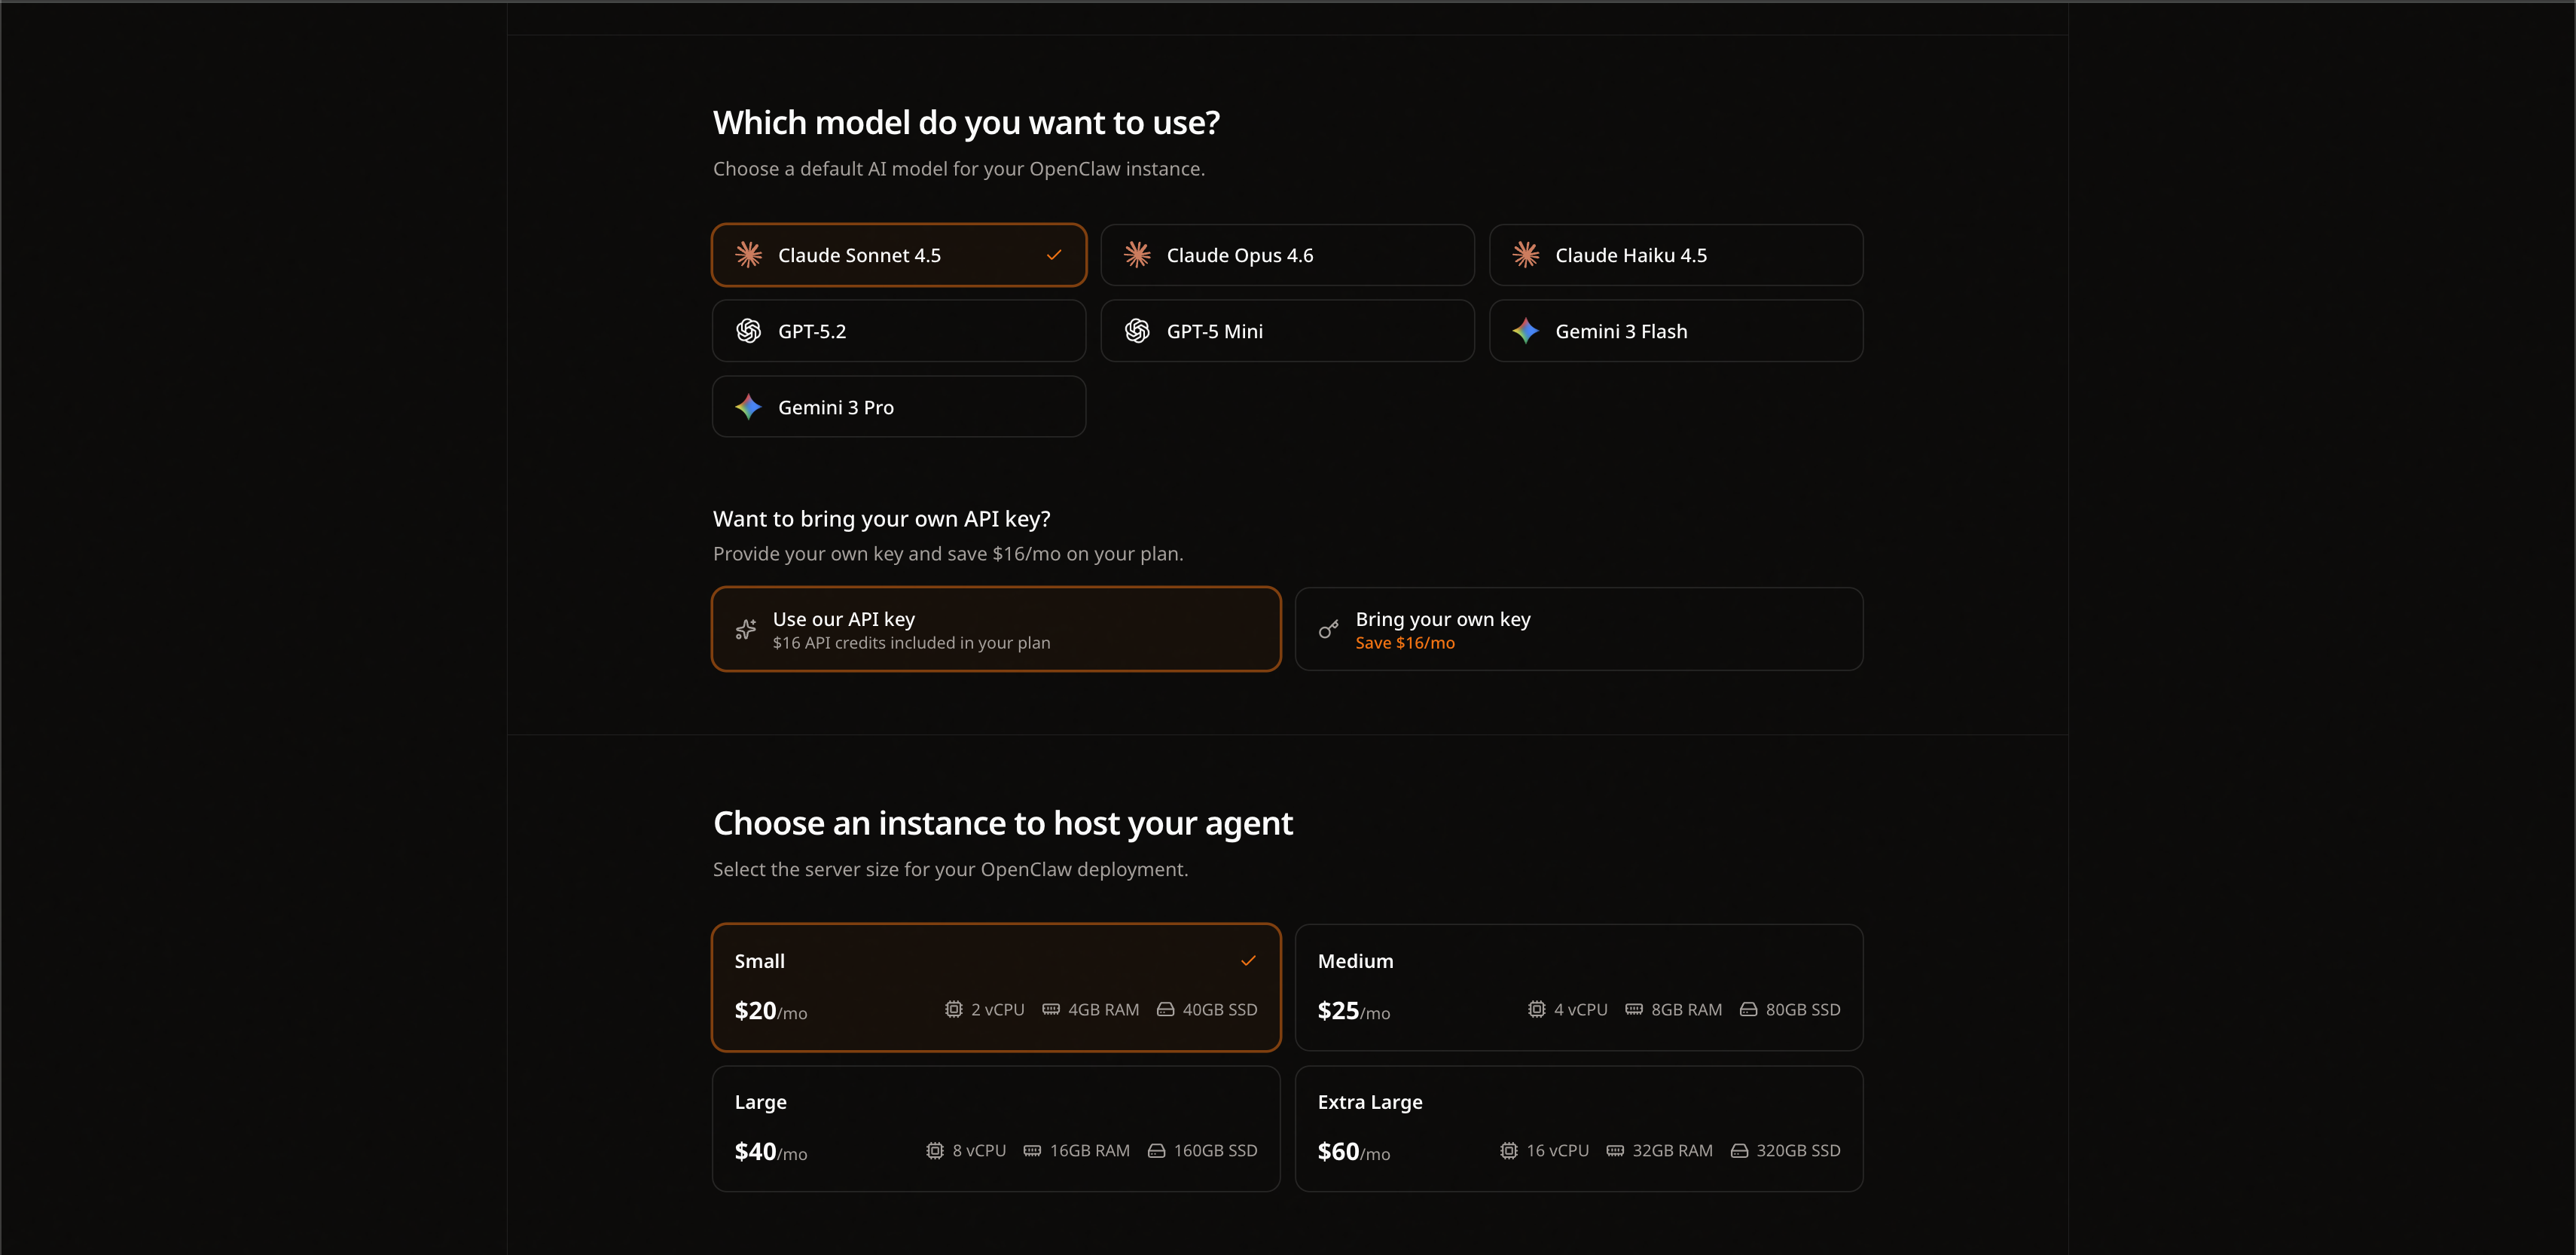Click the key icon in Bring your own key
The width and height of the screenshot is (2576, 1255).
[1328, 630]
